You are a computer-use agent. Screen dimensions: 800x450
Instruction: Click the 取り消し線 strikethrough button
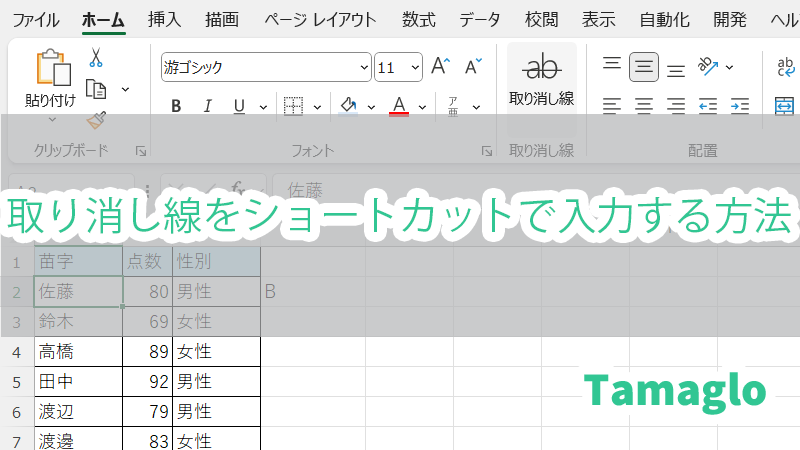[542, 78]
